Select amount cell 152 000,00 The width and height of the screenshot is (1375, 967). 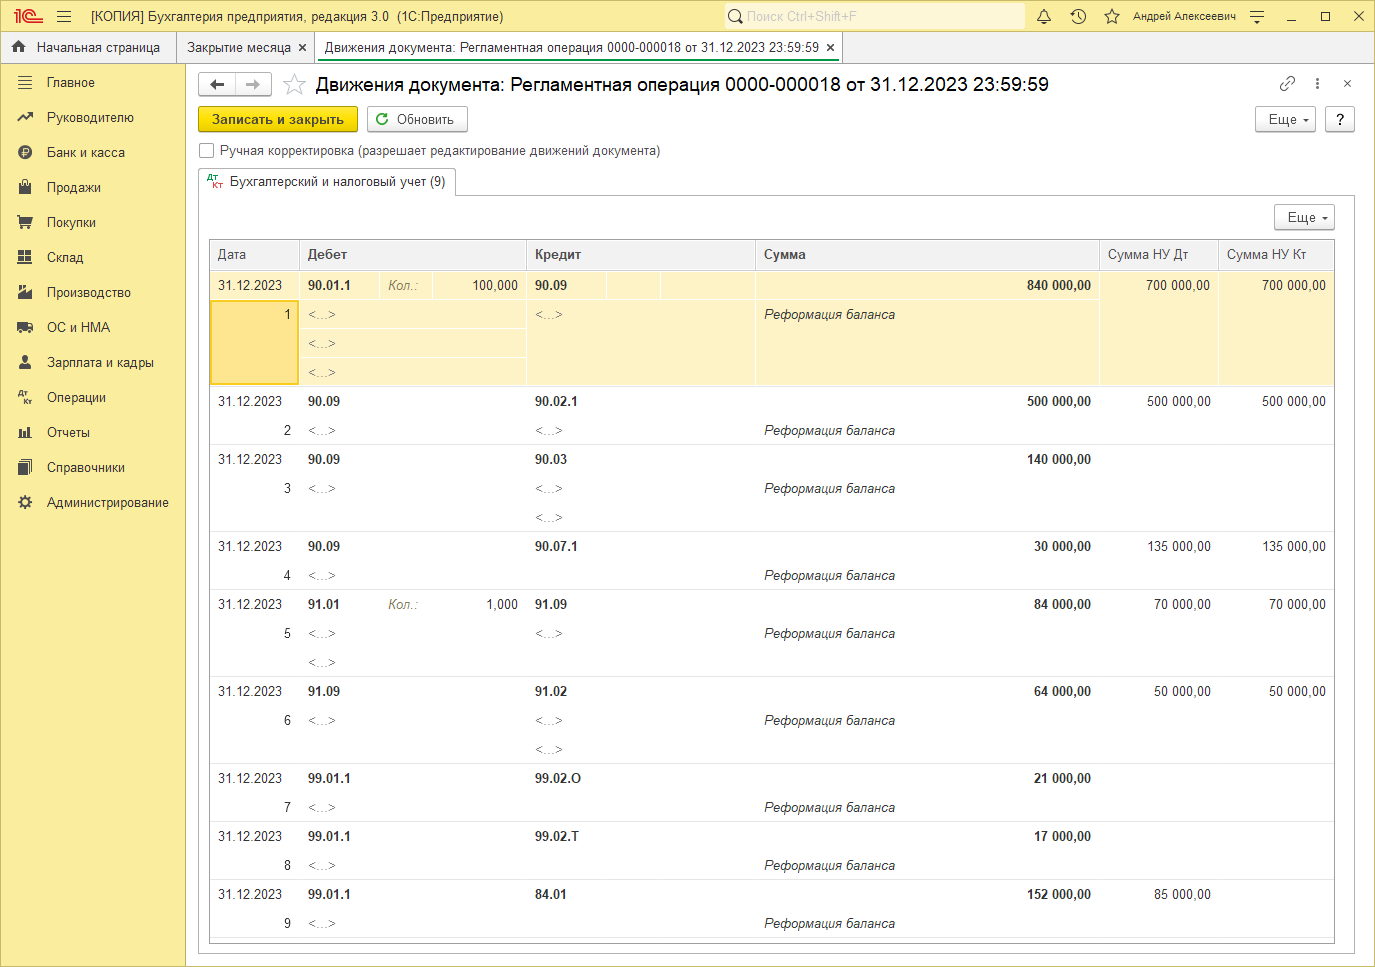point(1058,895)
